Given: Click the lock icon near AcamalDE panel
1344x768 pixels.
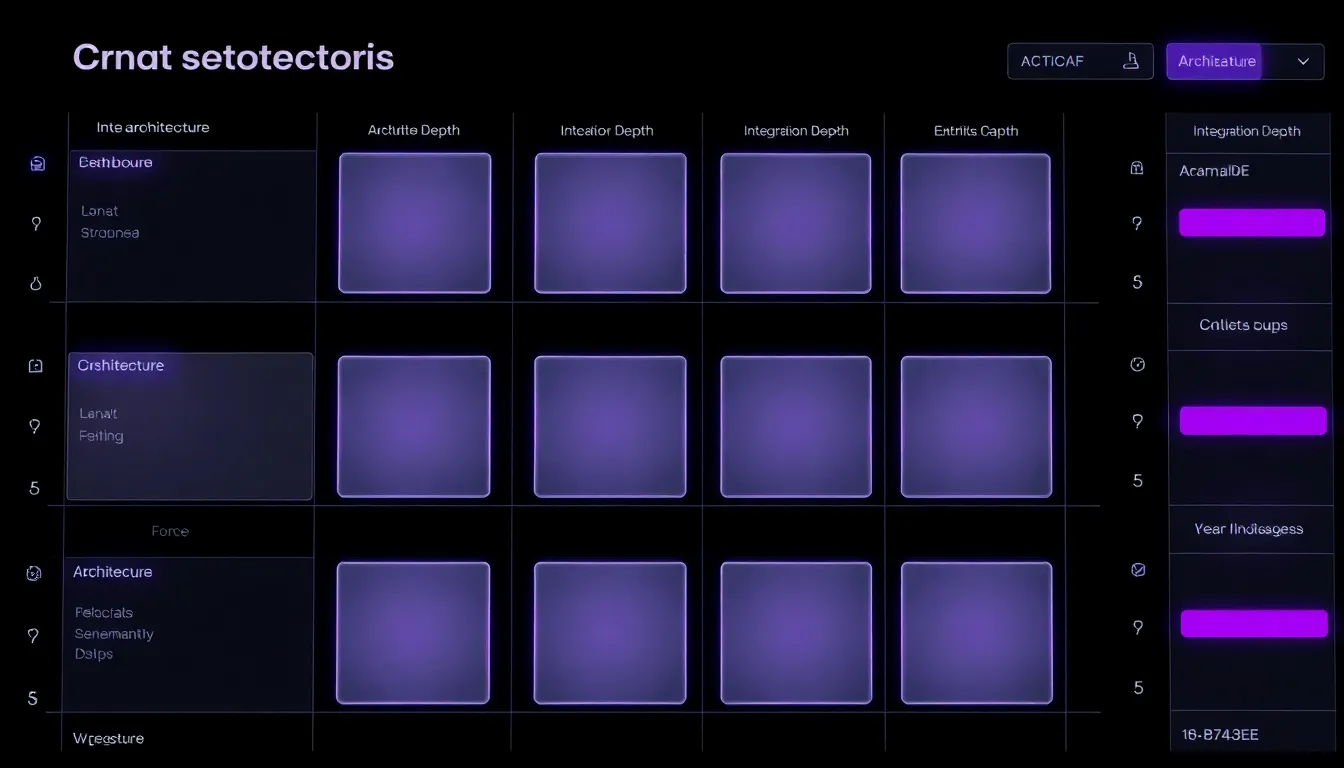Looking at the screenshot, I should coord(1136,168).
